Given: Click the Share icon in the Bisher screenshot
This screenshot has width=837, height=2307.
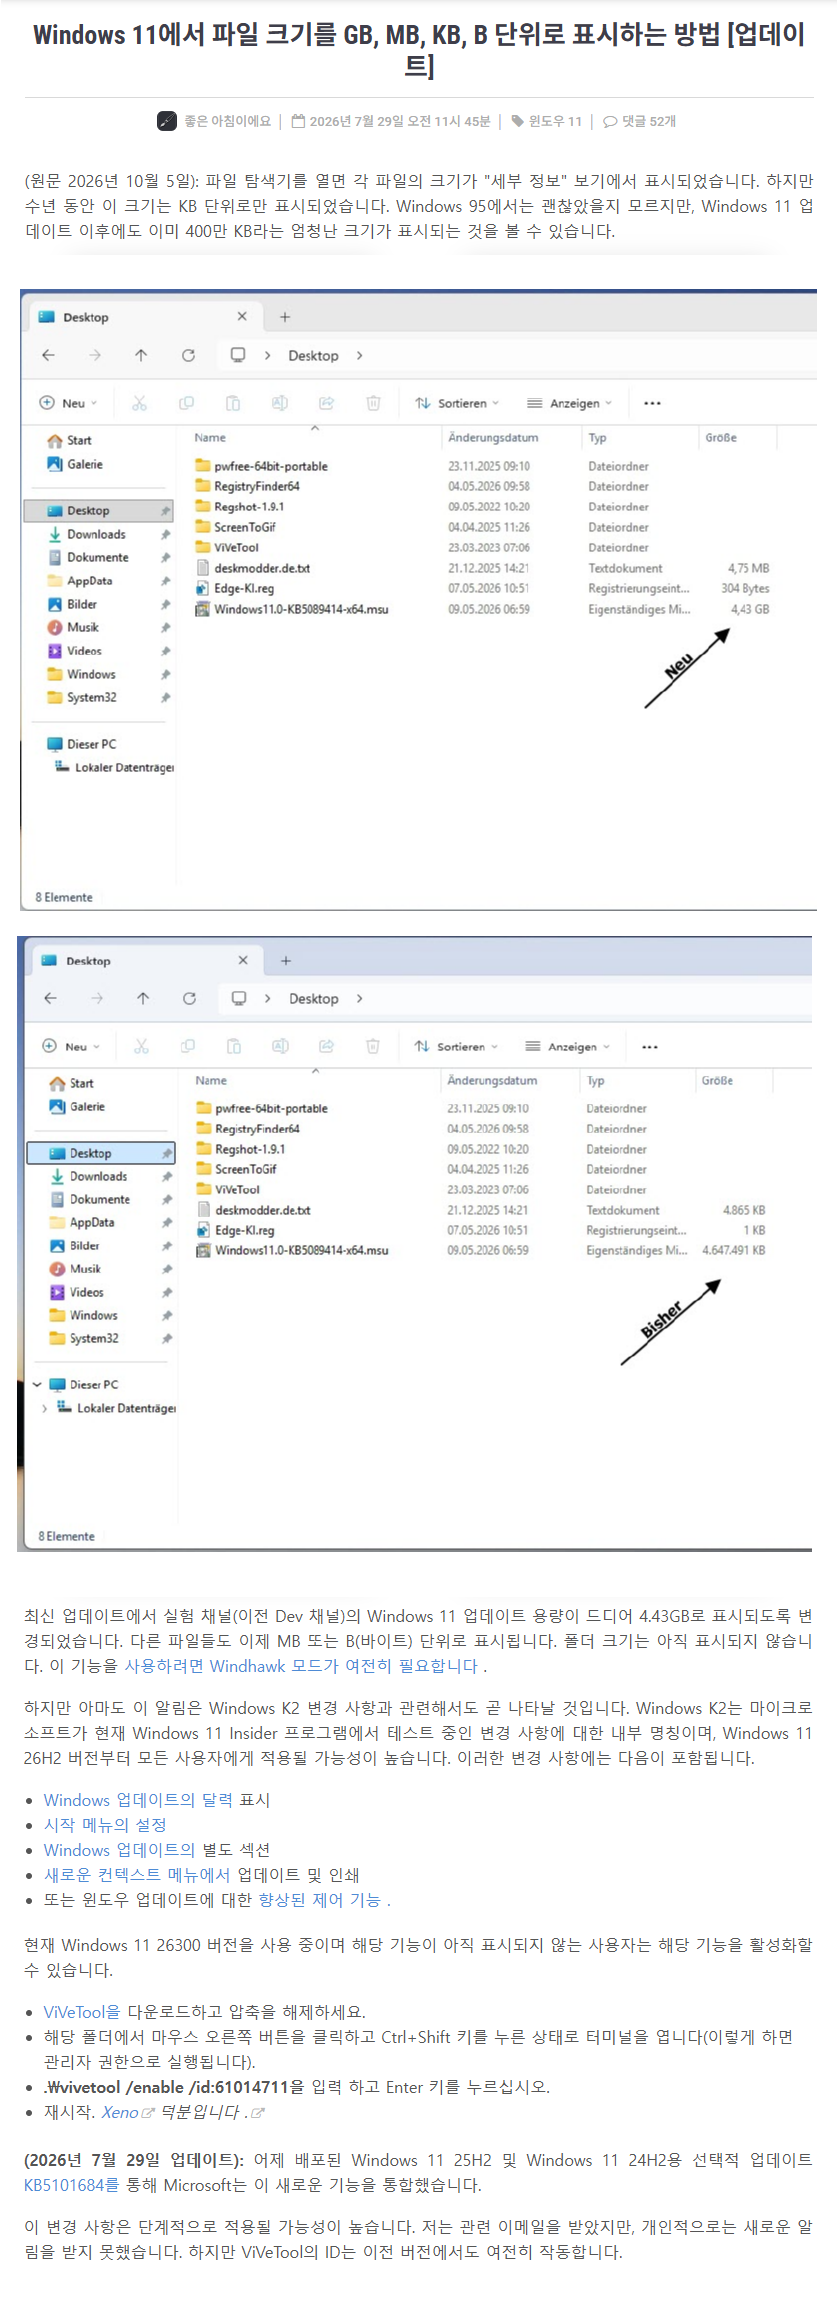Looking at the screenshot, I should (326, 1046).
